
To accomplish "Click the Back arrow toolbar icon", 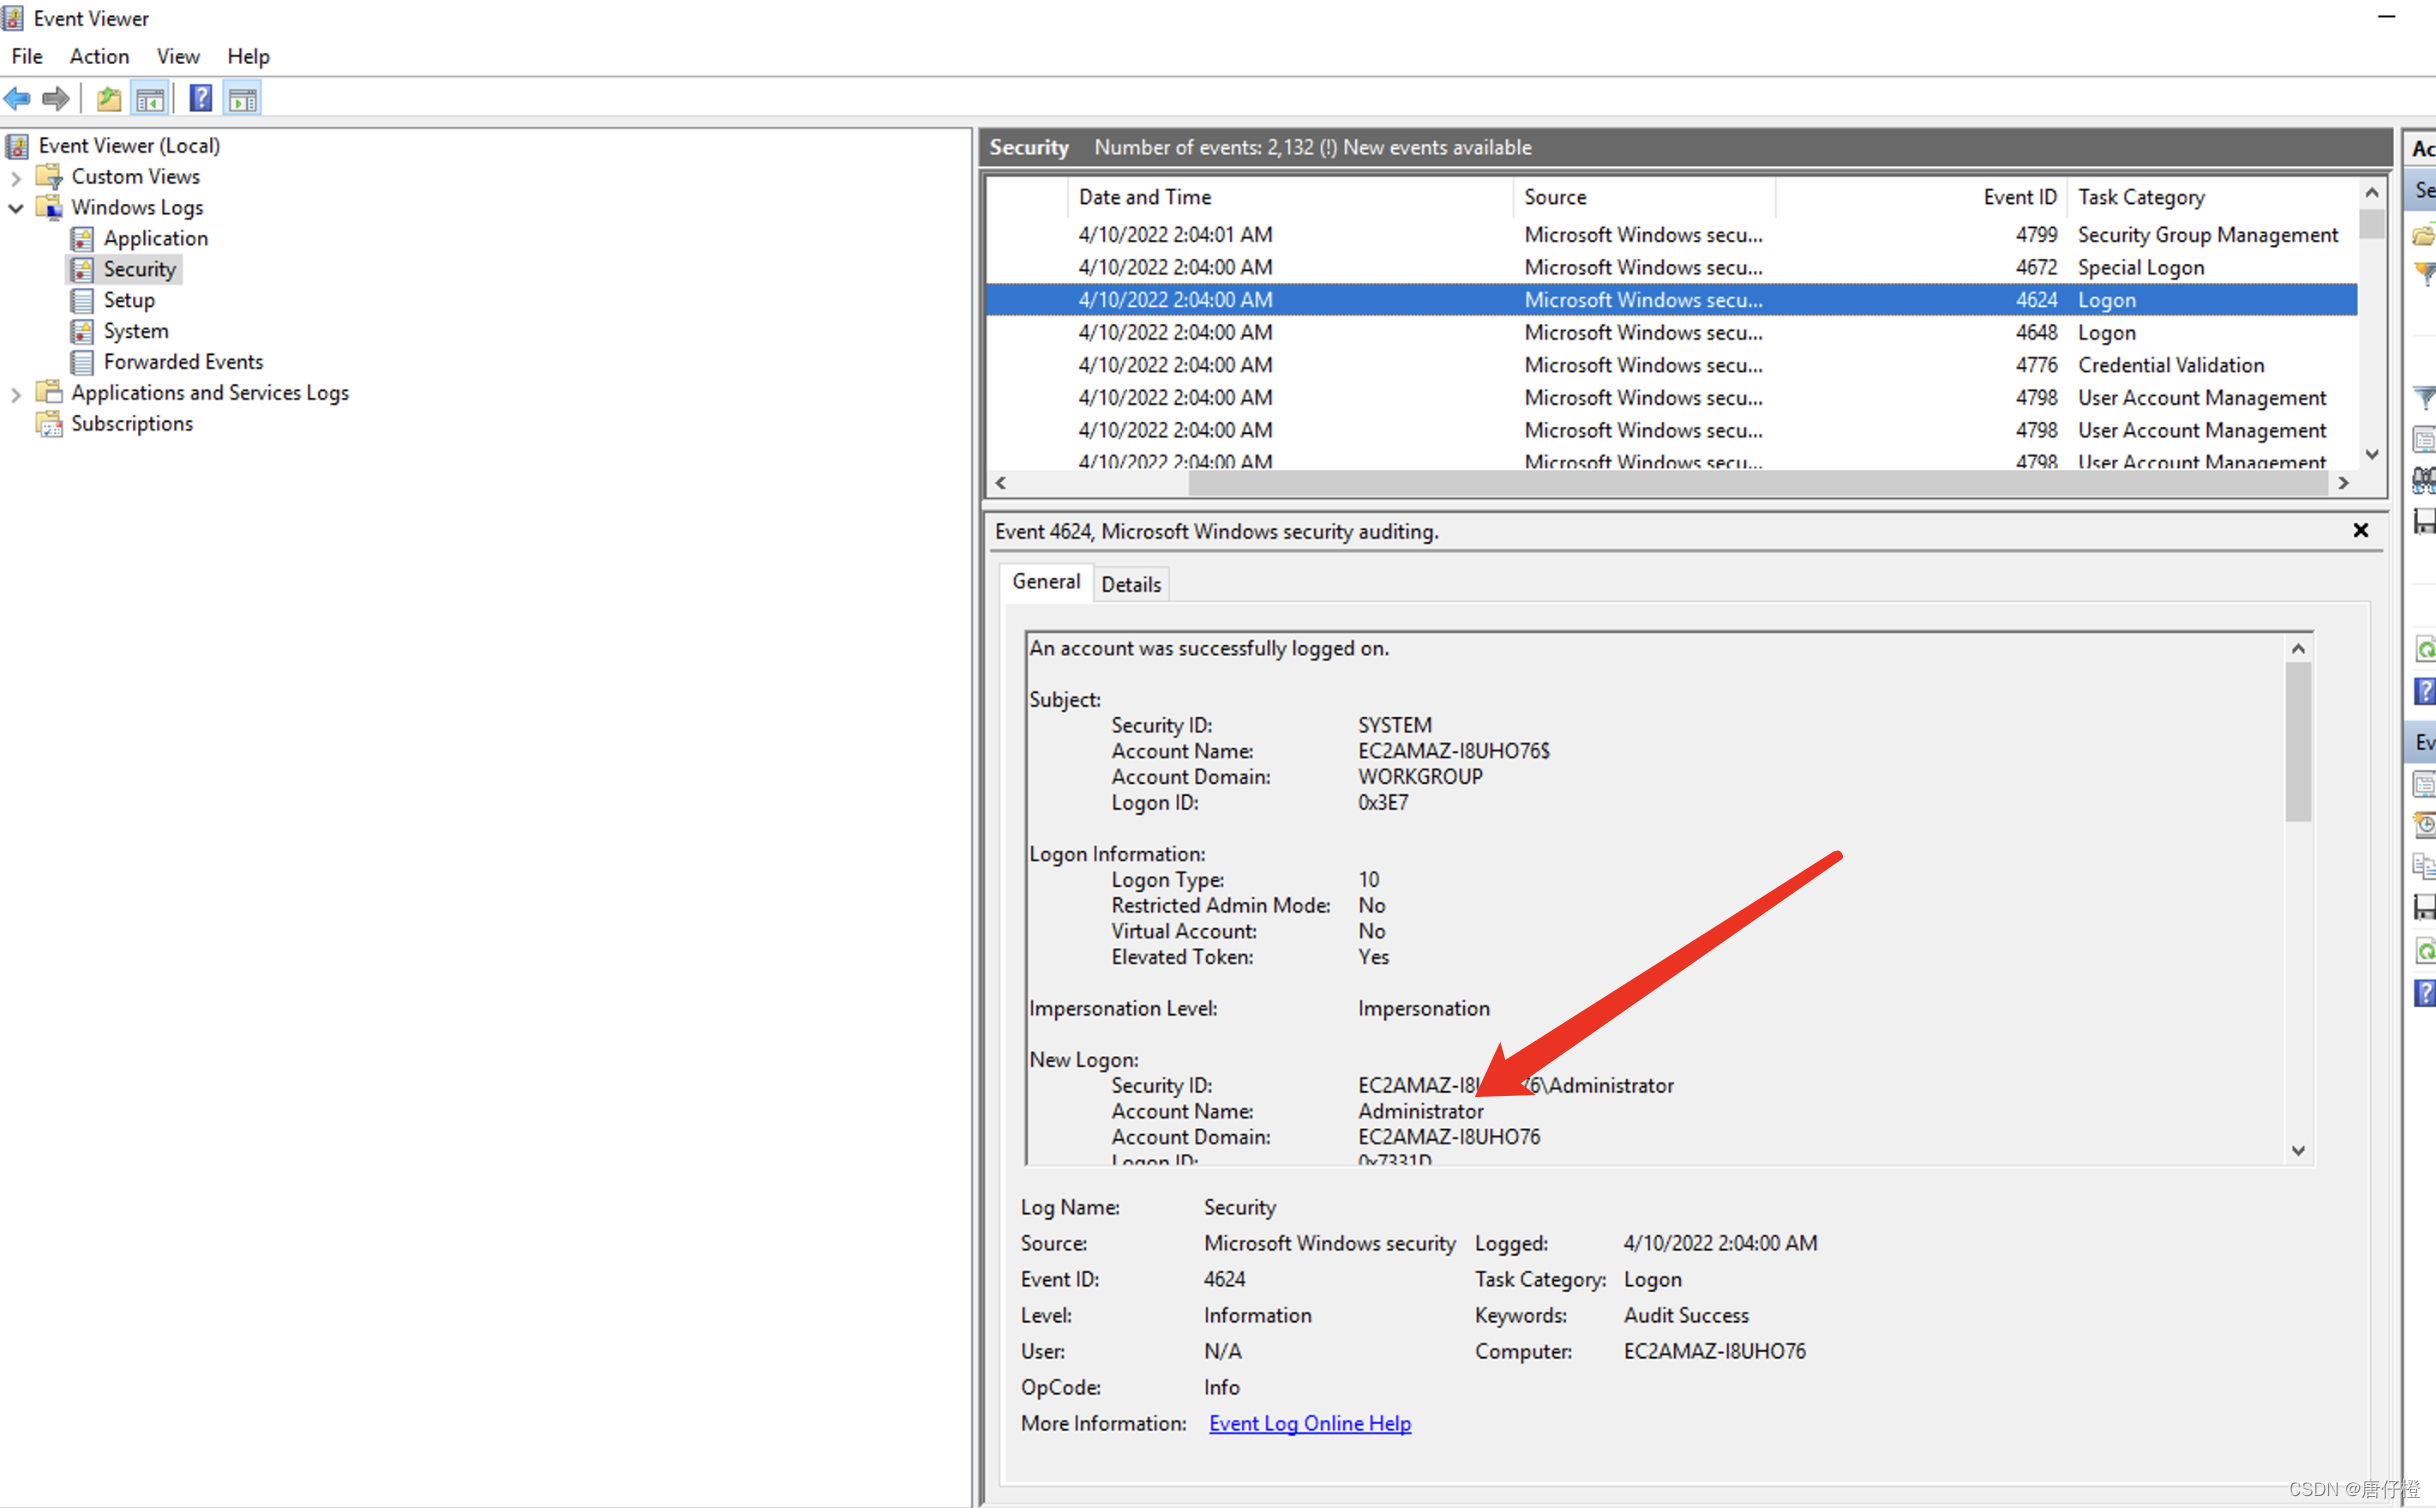I will point(18,98).
